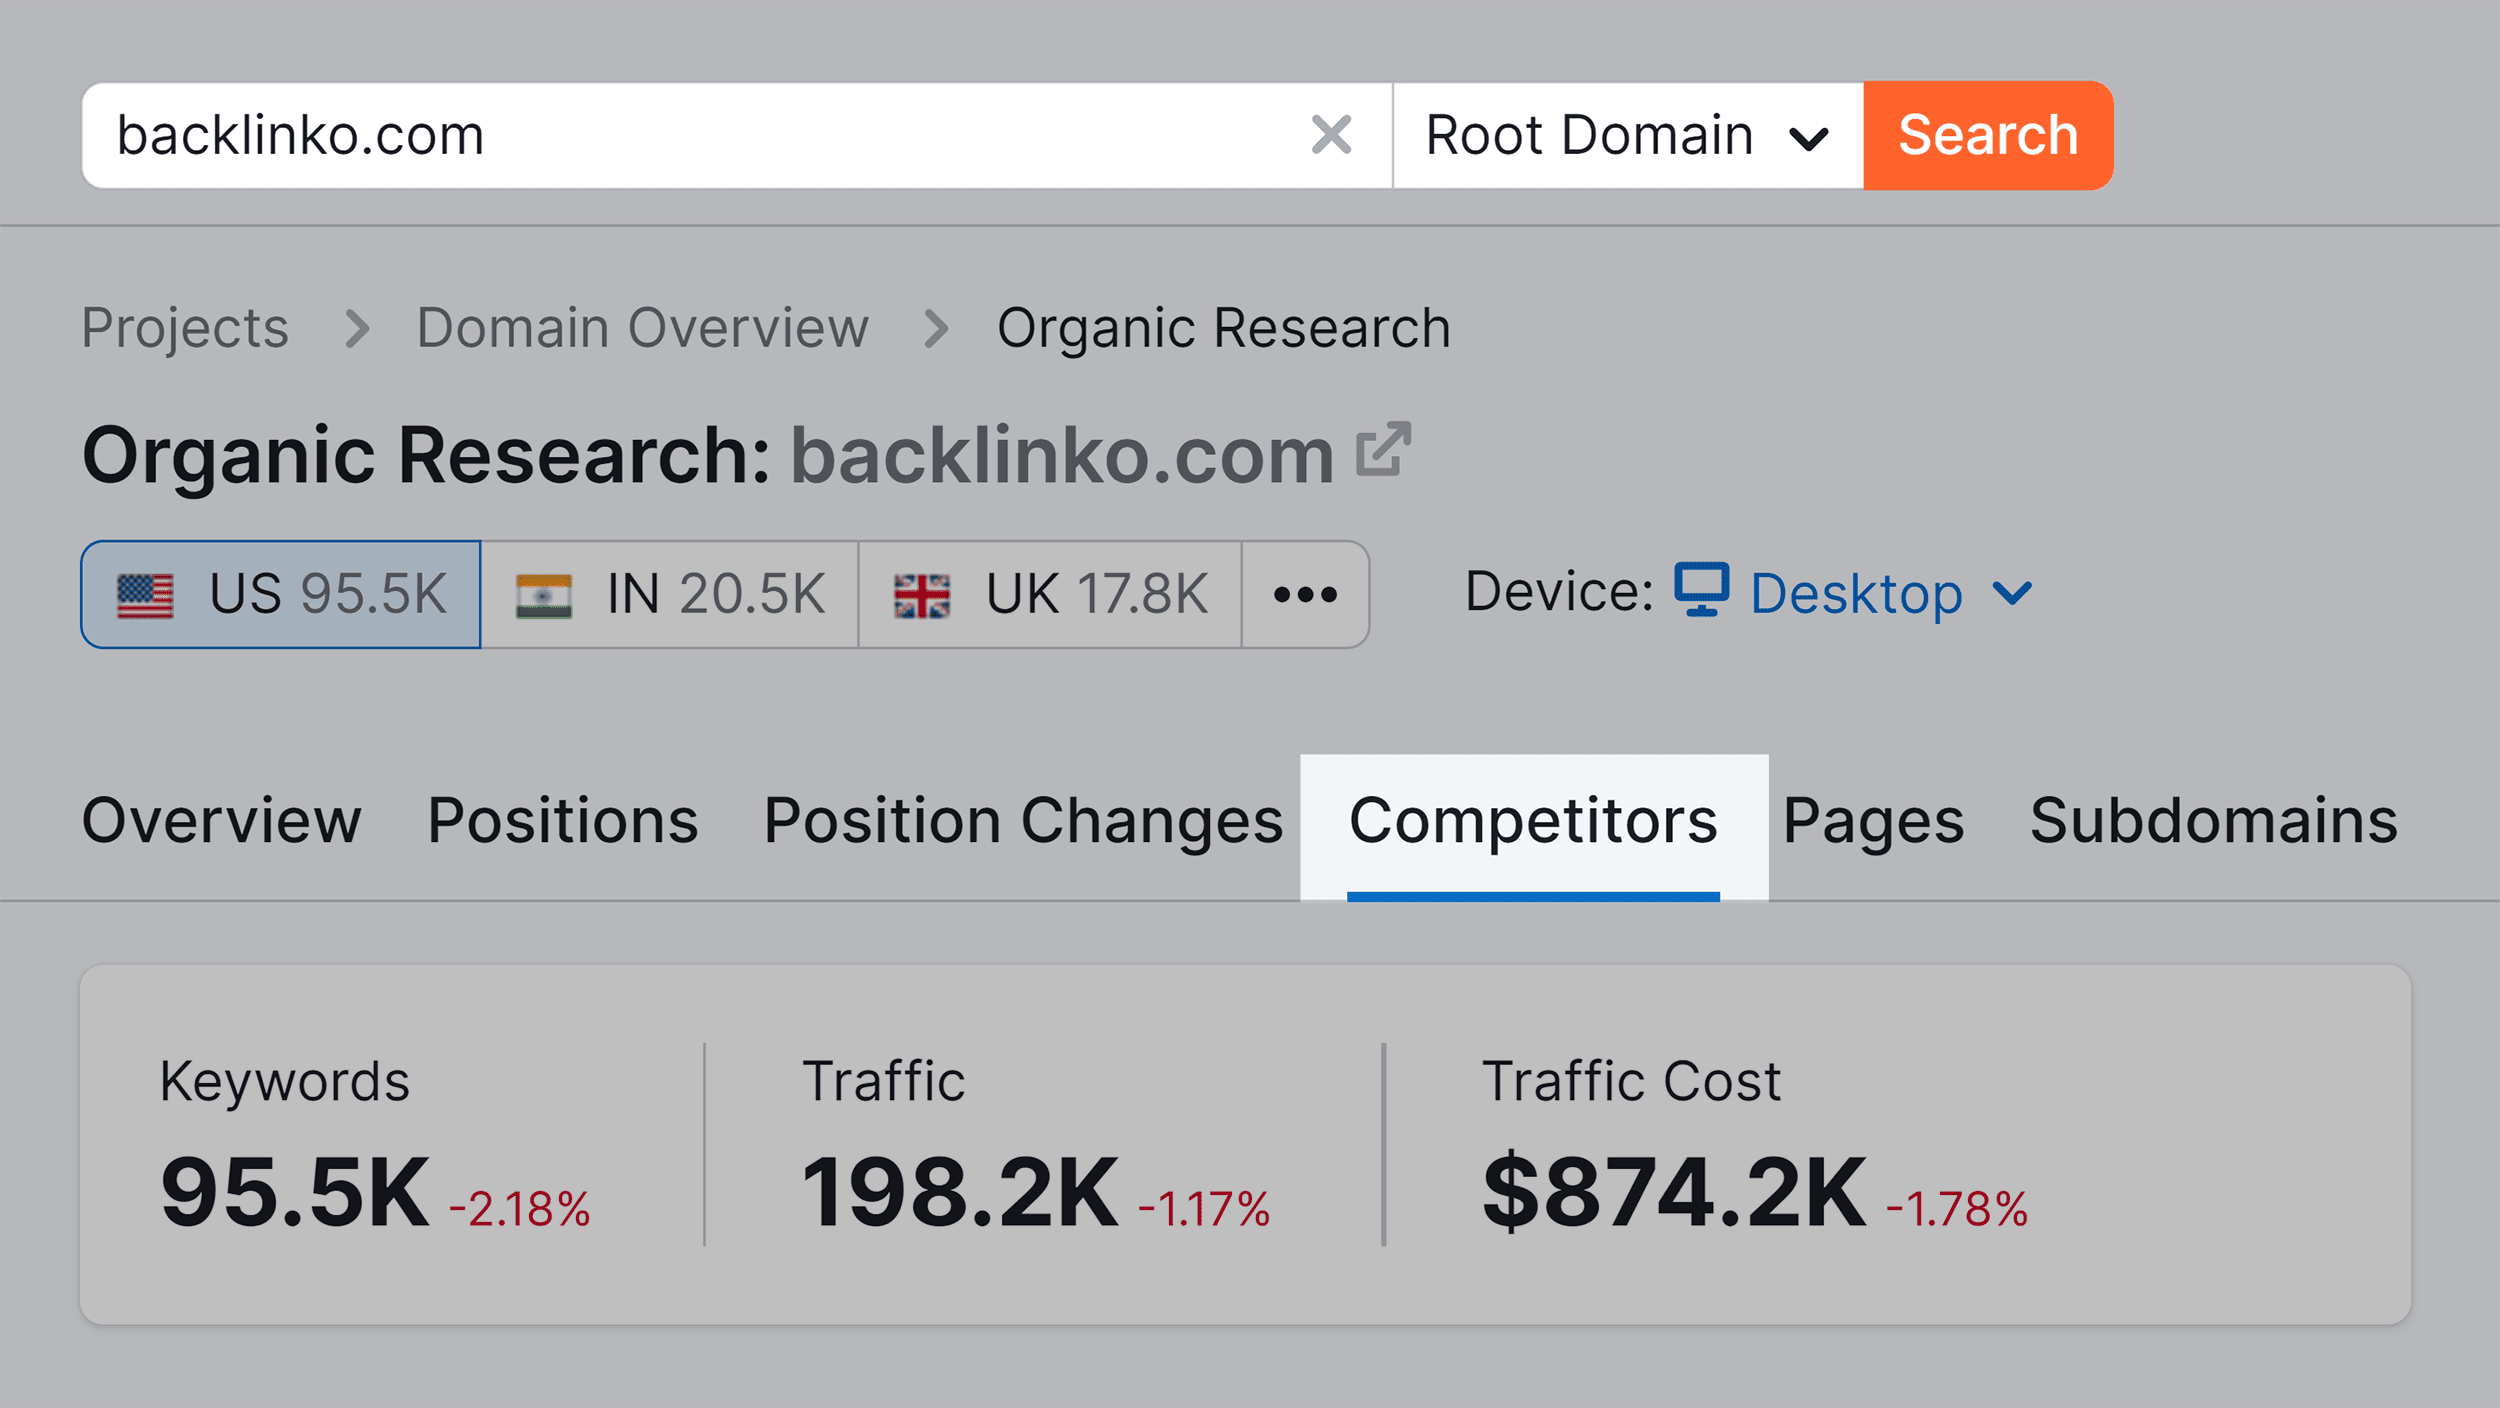The height and width of the screenshot is (1408, 2500).
Task: Stay on the Competitors tab
Action: (1533, 820)
